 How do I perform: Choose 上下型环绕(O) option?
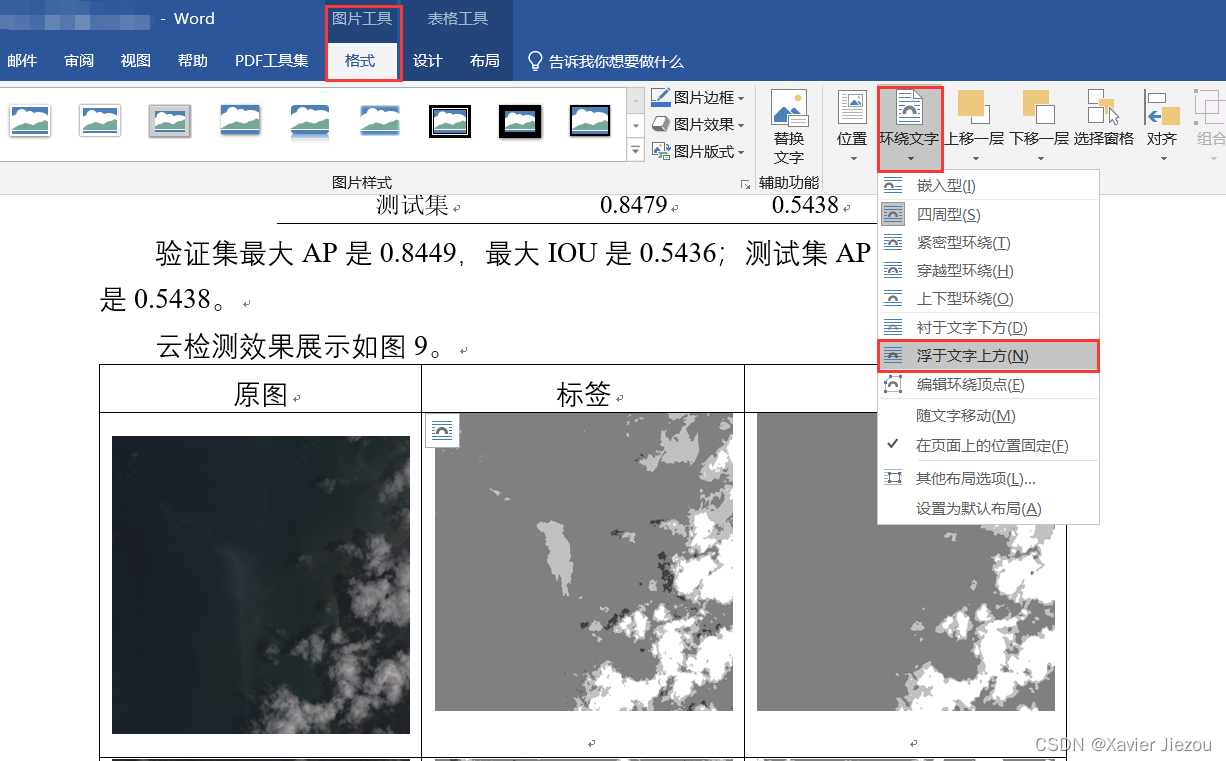pyautogui.click(x=988, y=298)
